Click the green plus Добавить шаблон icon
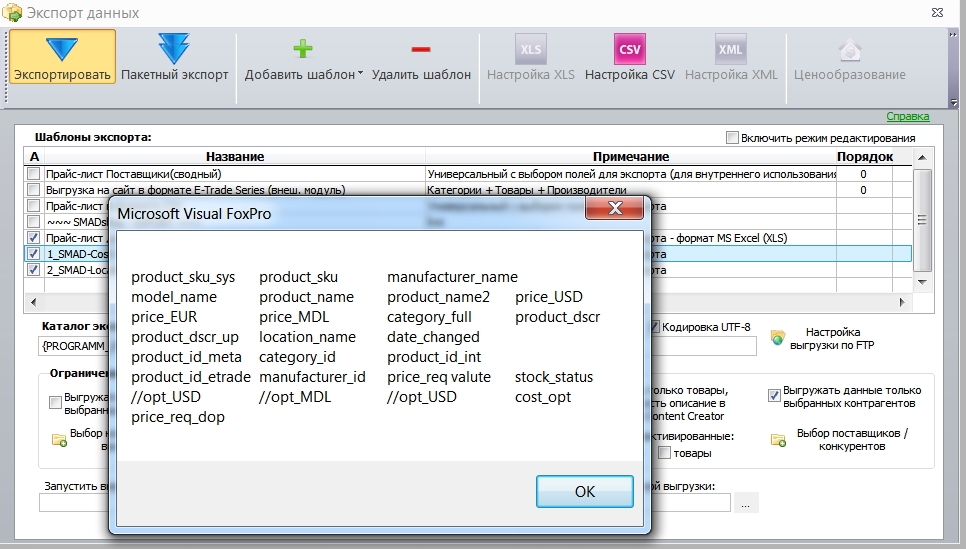The height and width of the screenshot is (549, 966). click(302, 49)
